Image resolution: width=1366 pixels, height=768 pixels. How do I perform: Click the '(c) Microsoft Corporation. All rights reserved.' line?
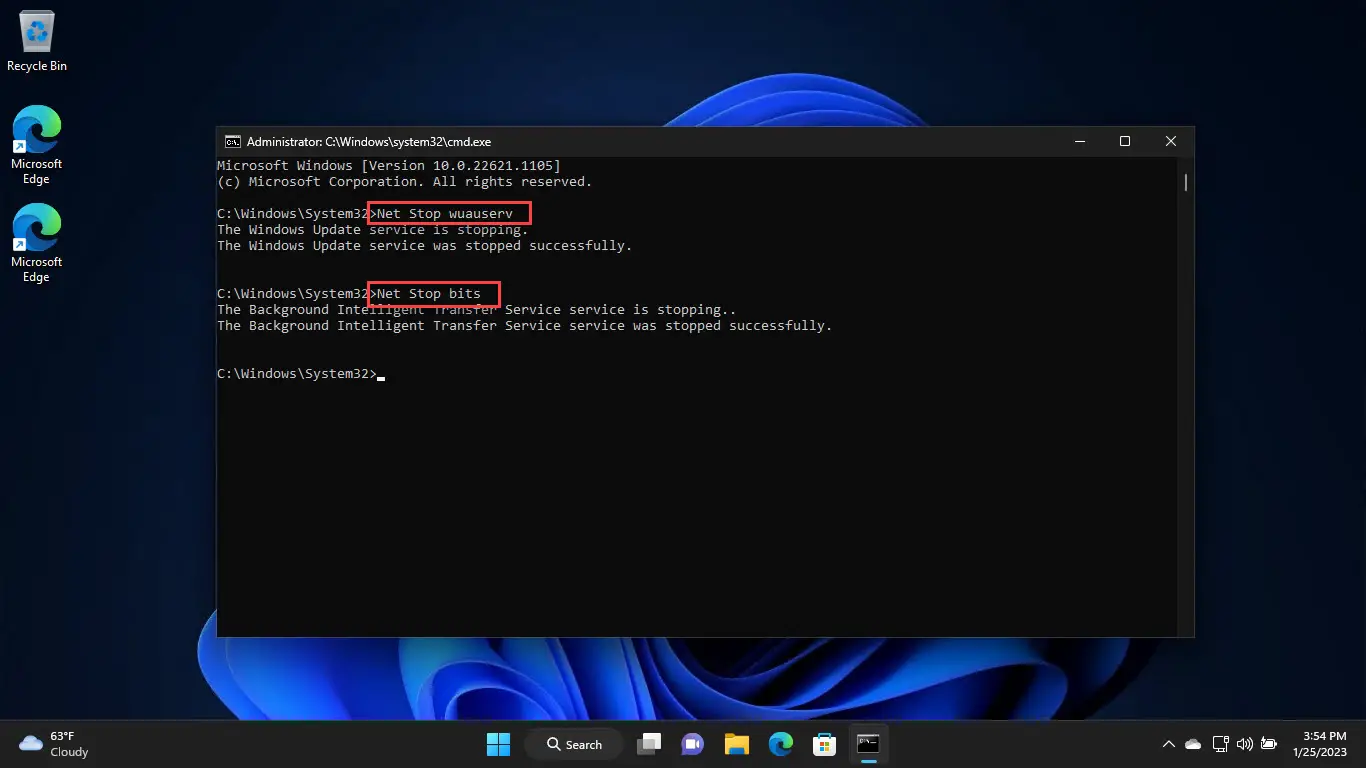click(x=405, y=181)
